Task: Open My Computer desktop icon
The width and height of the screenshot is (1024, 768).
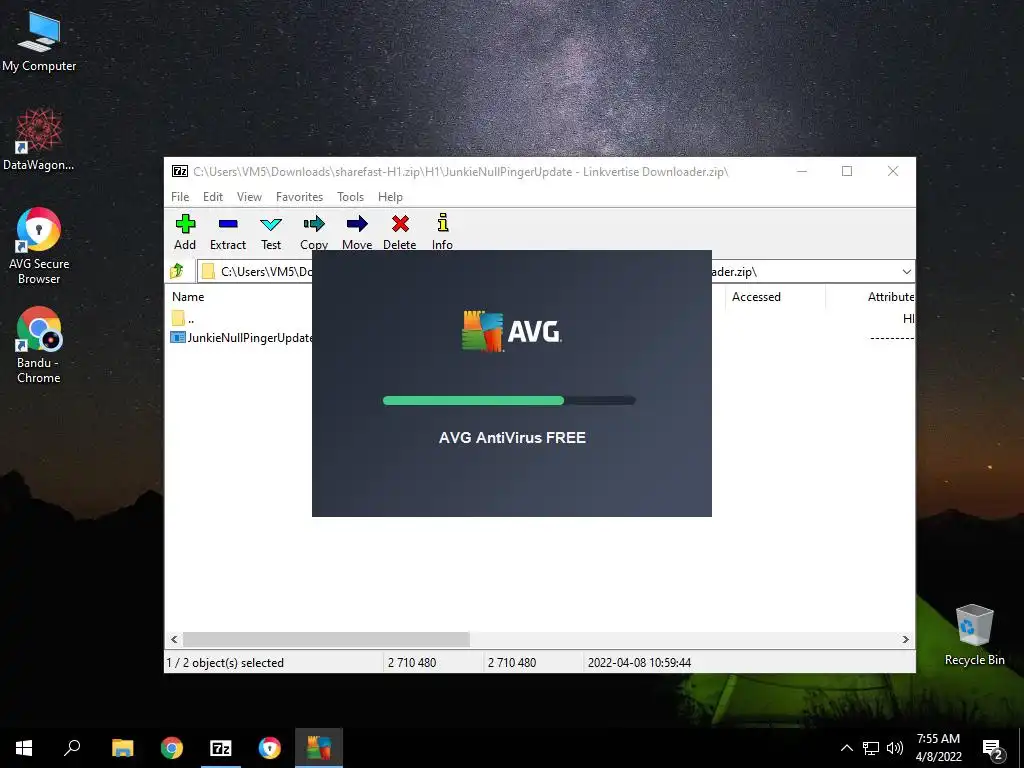Action: tap(39, 40)
